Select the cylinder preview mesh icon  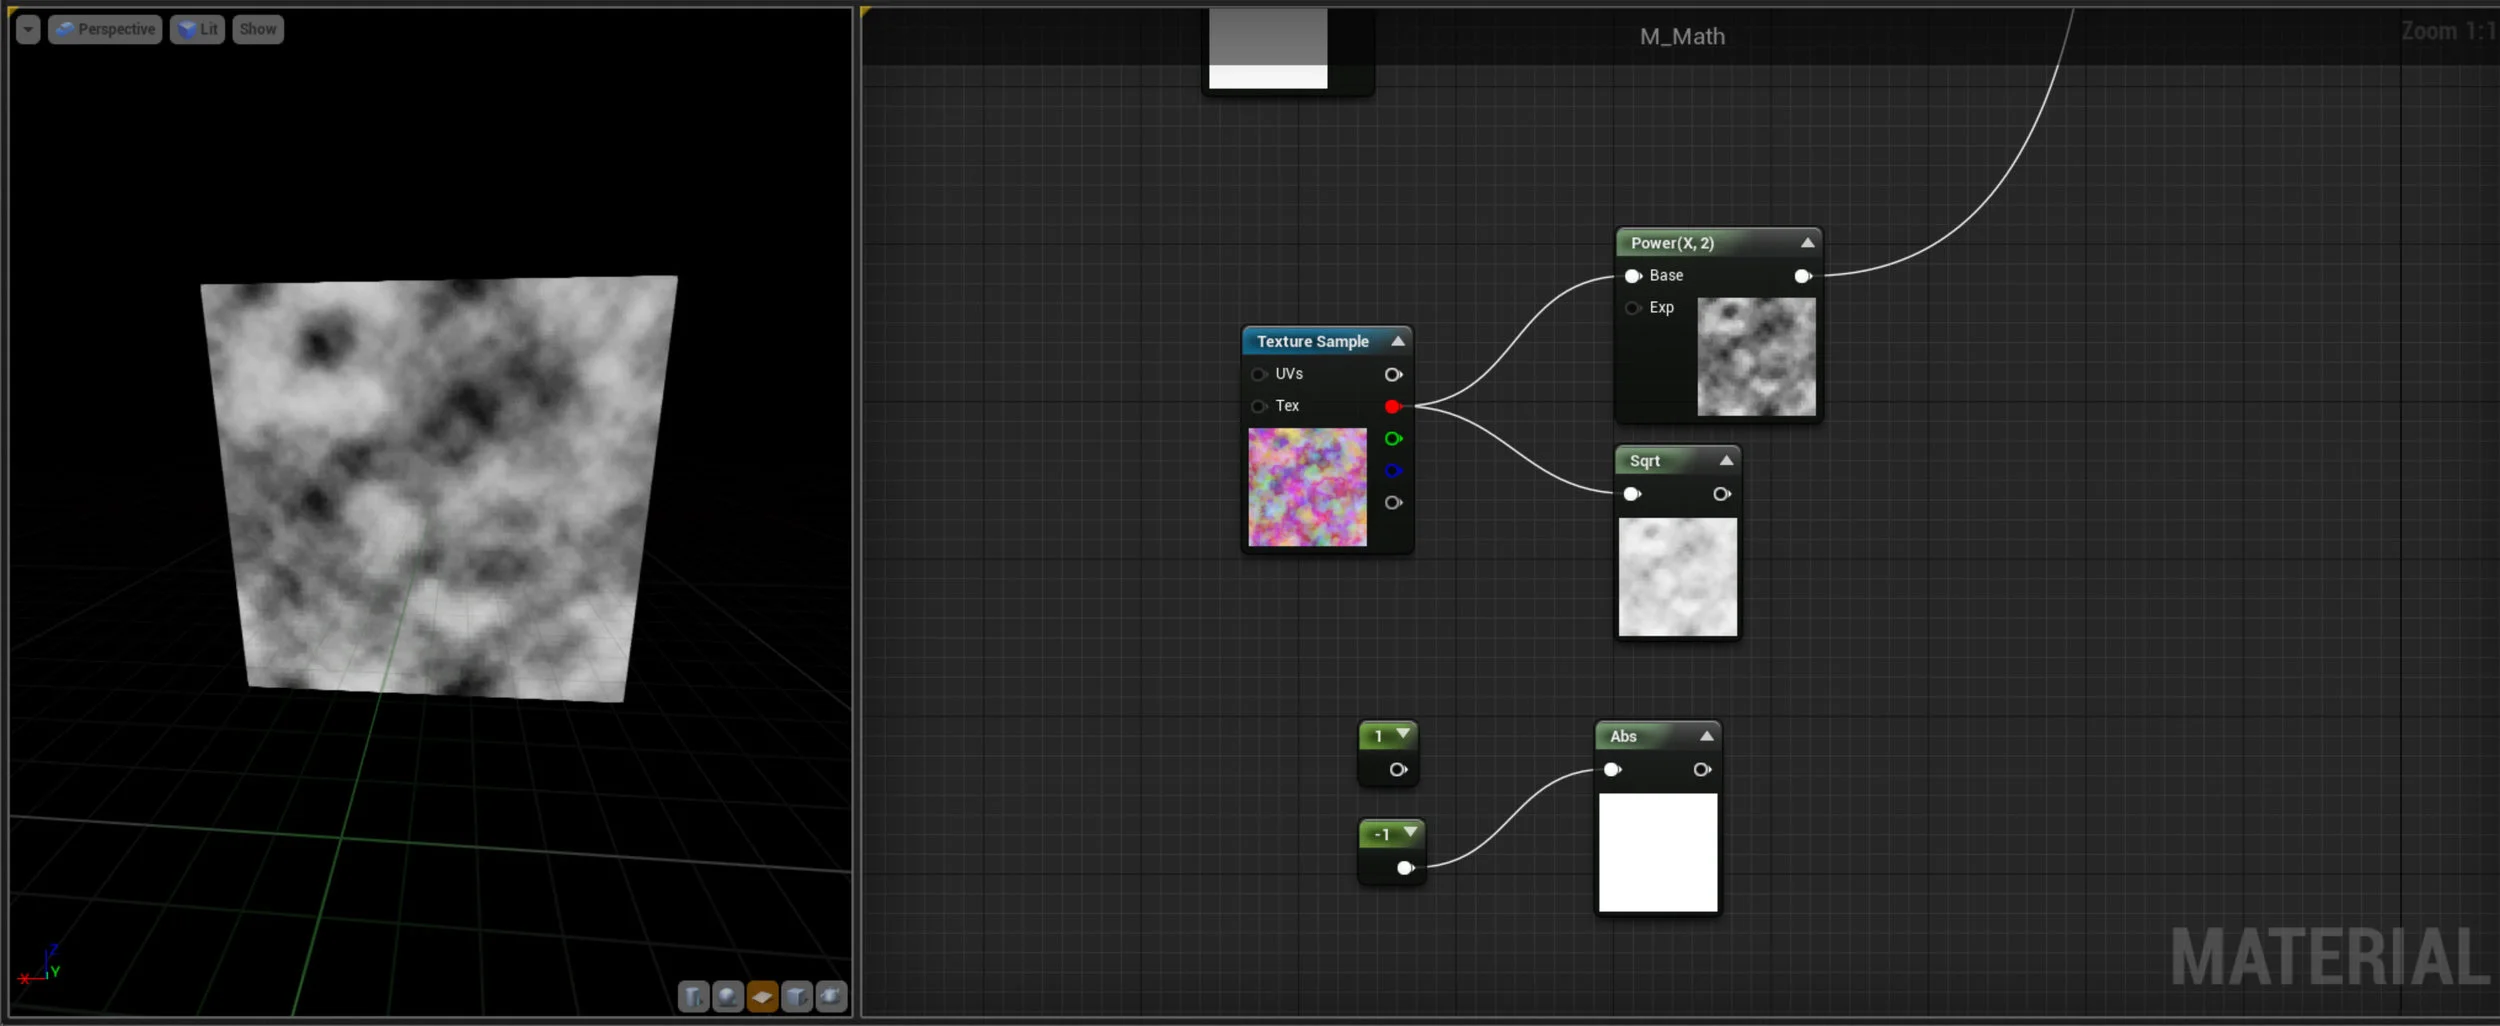tap(692, 996)
